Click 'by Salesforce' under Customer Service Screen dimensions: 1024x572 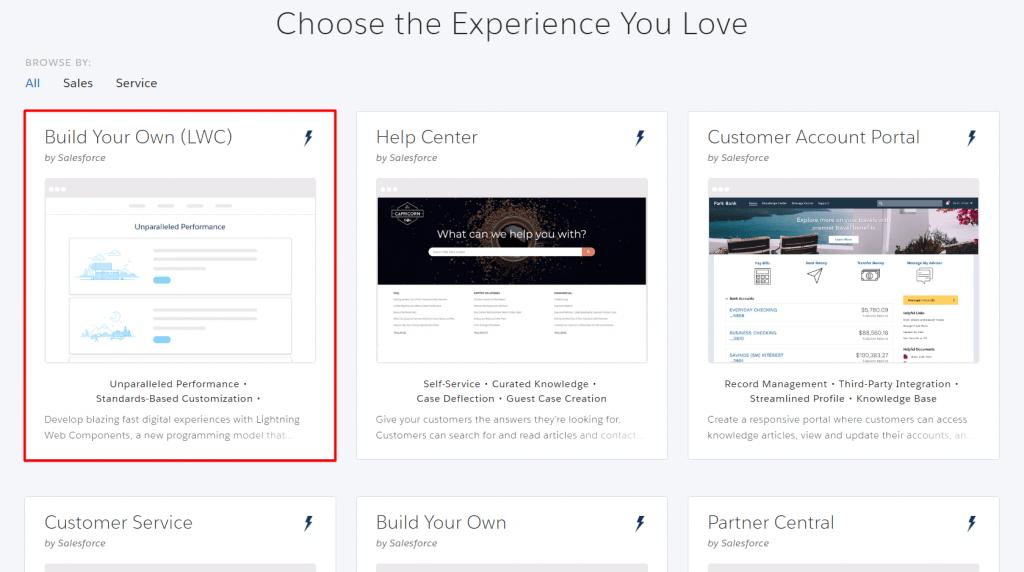pos(75,543)
